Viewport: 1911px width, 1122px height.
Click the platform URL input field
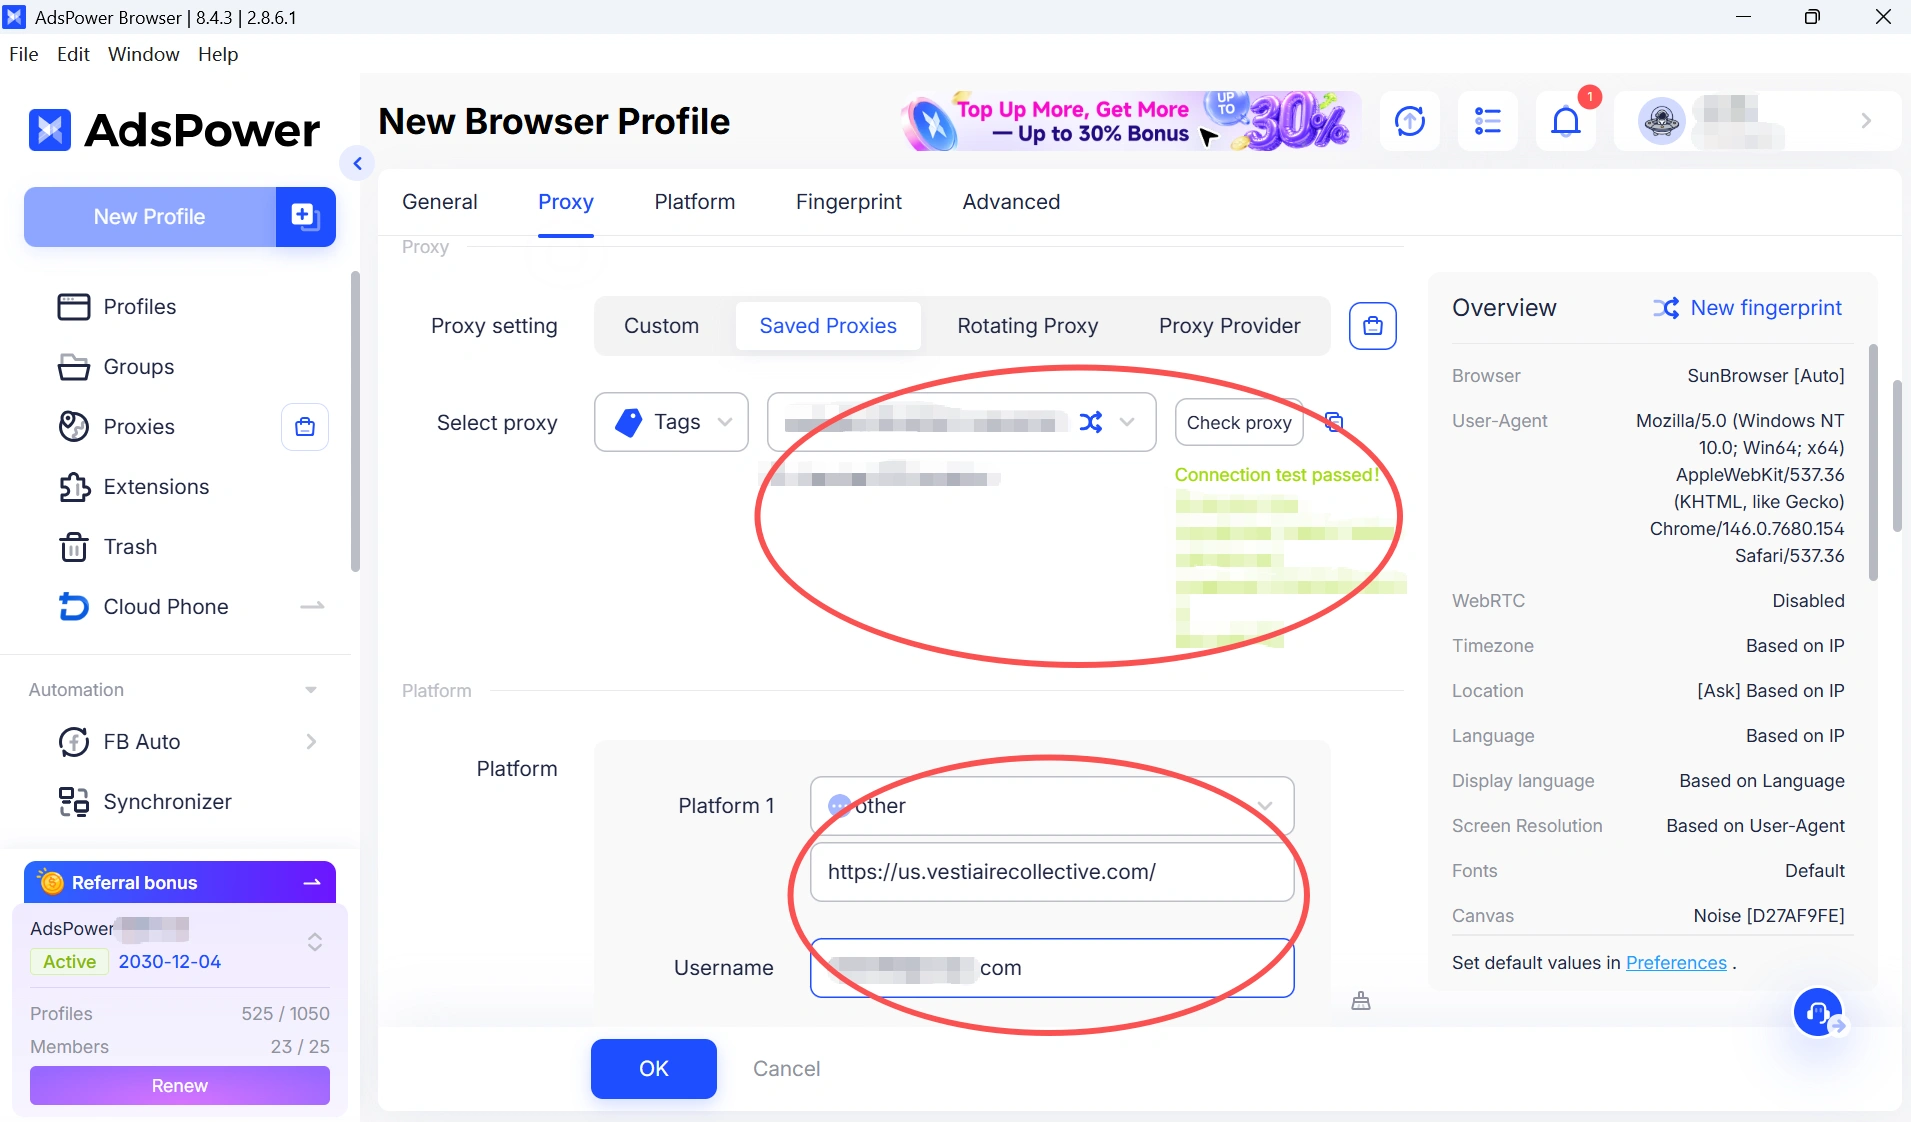pyautogui.click(x=1052, y=872)
